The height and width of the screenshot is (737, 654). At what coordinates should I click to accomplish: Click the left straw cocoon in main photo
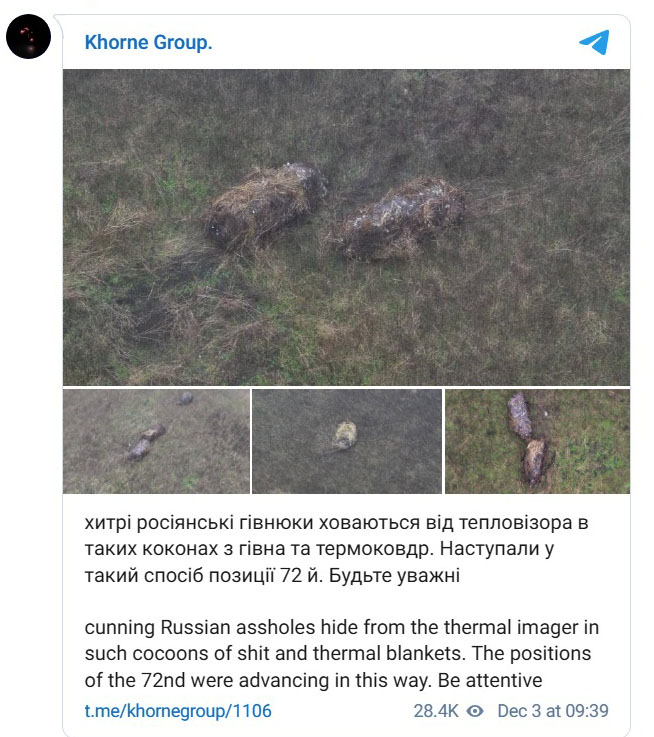pos(267,204)
